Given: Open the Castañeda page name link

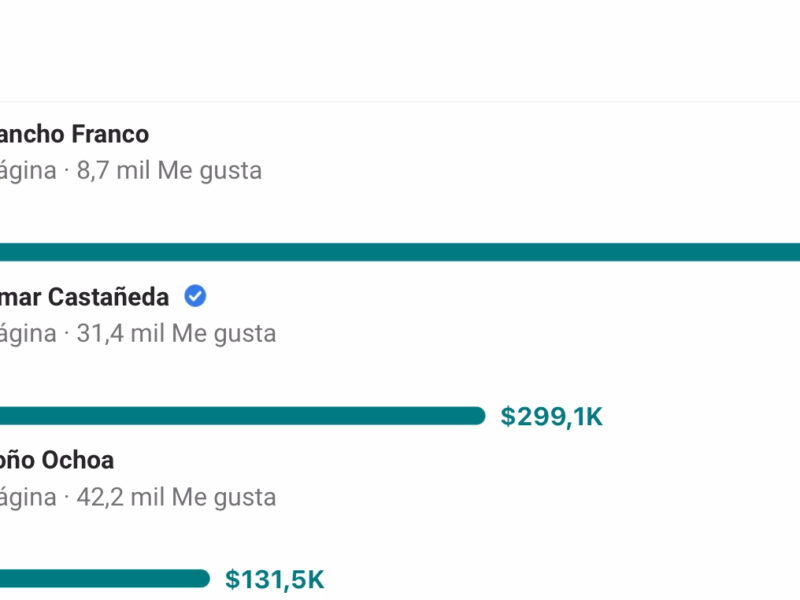Looking at the screenshot, I should tap(84, 297).
